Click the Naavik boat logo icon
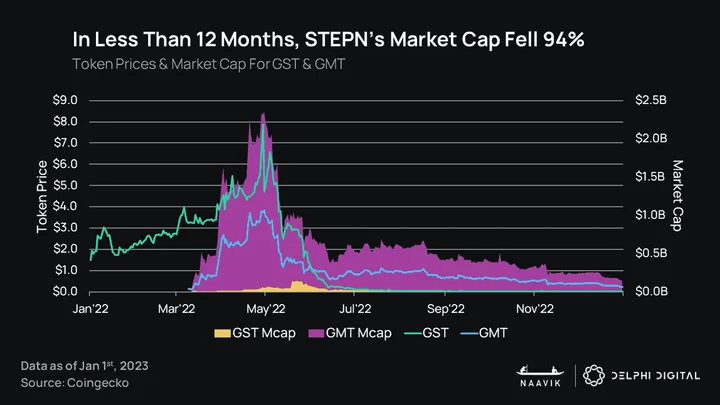This screenshot has width=720, height=405. [x=540, y=370]
